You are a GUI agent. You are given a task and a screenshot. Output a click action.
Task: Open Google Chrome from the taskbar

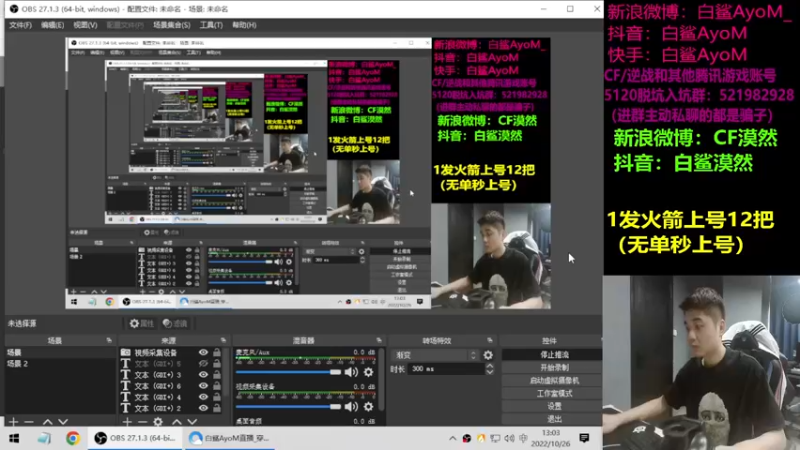(73, 438)
